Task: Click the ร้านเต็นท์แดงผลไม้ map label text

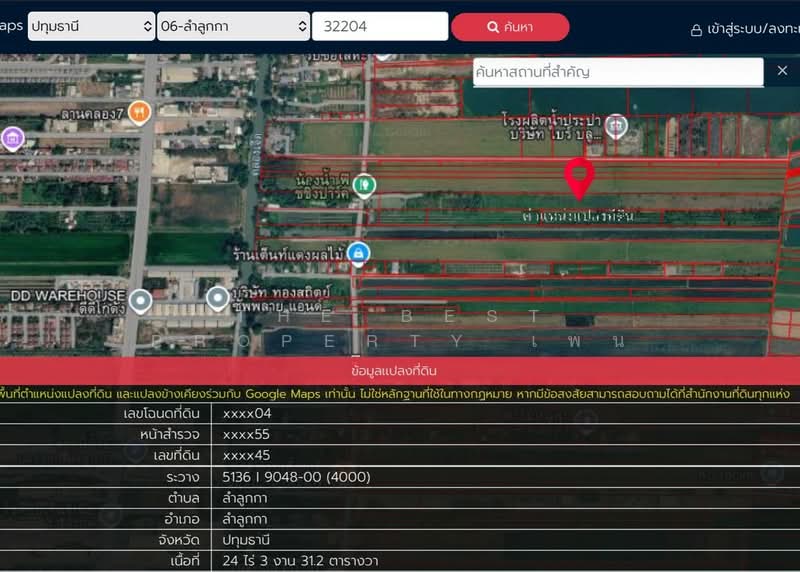Action: coord(288,254)
